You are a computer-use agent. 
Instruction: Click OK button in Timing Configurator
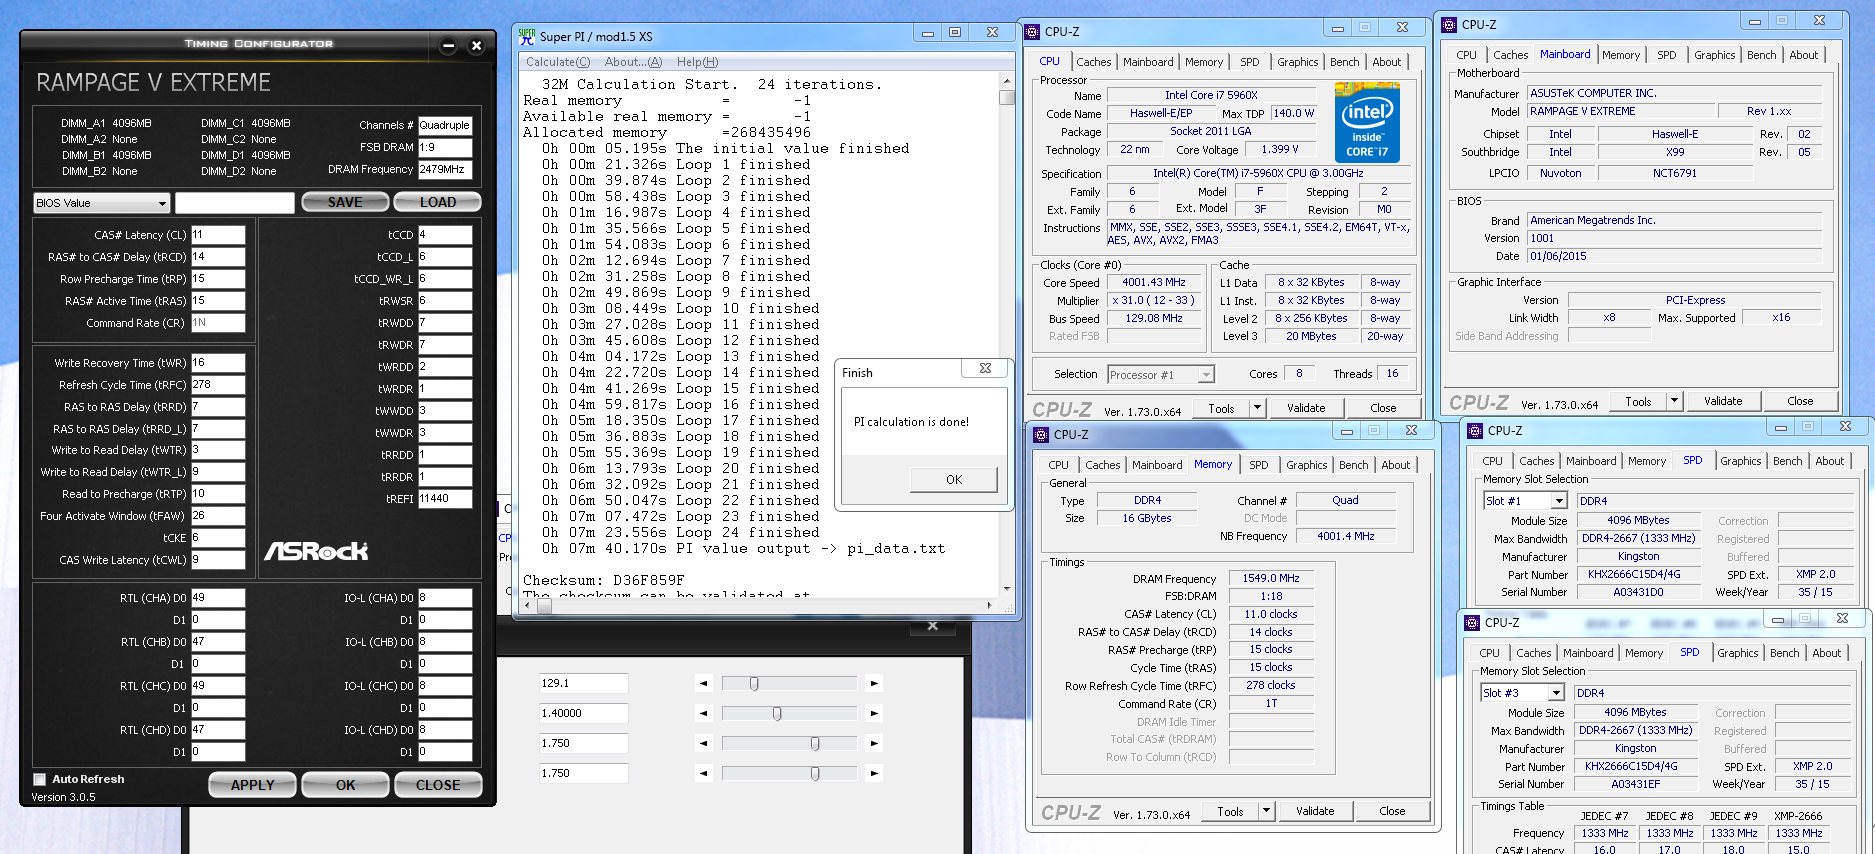click(x=345, y=785)
